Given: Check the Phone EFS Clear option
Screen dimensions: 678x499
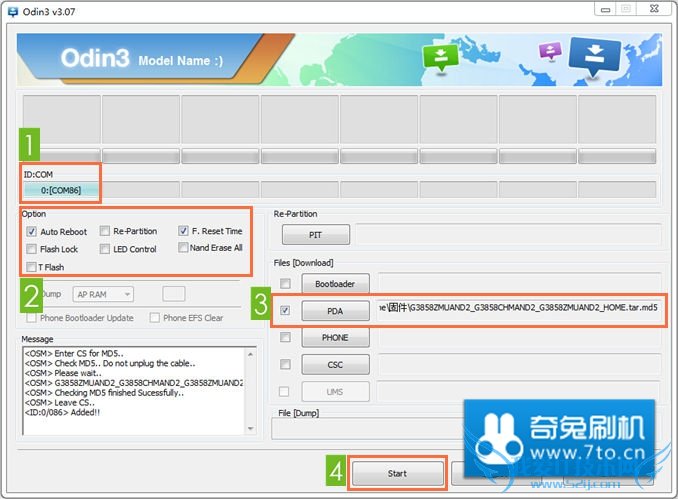Looking at the screenshot, I should tap(154, 318).
